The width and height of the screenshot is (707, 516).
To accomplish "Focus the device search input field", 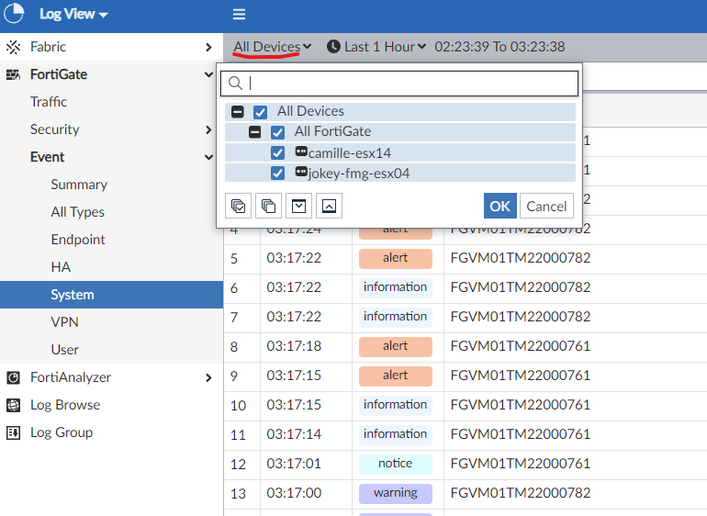I will 410,83.
